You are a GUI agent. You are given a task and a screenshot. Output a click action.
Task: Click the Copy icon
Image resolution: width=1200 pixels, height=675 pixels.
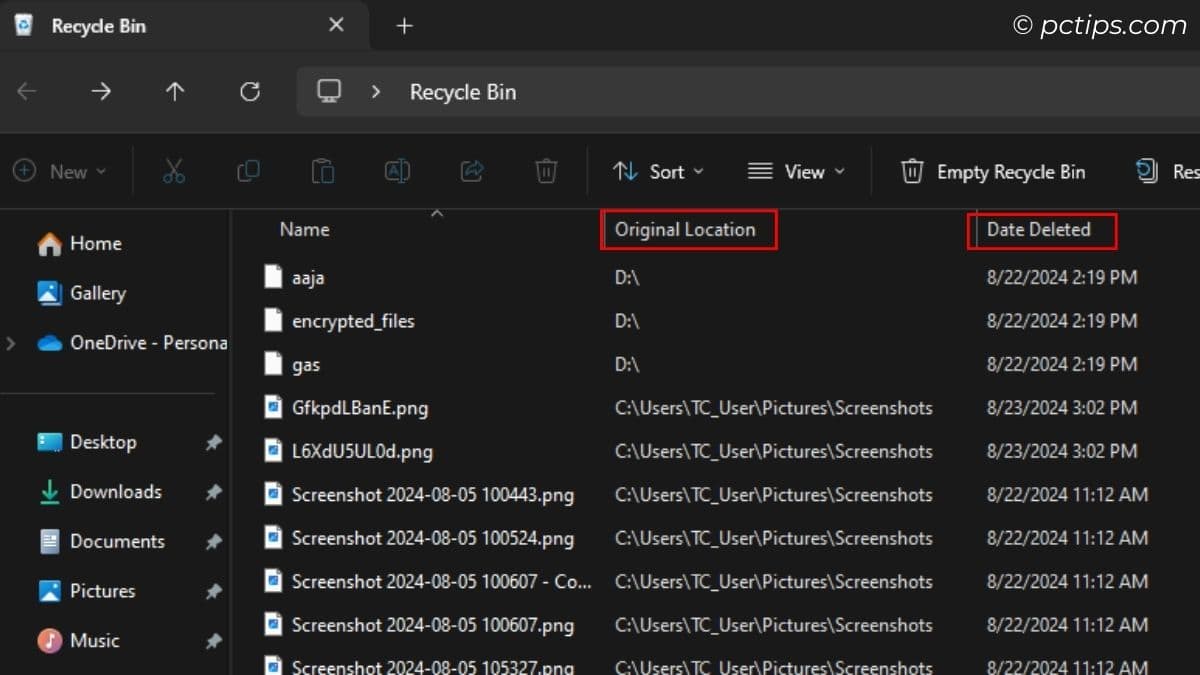point(248,171)
